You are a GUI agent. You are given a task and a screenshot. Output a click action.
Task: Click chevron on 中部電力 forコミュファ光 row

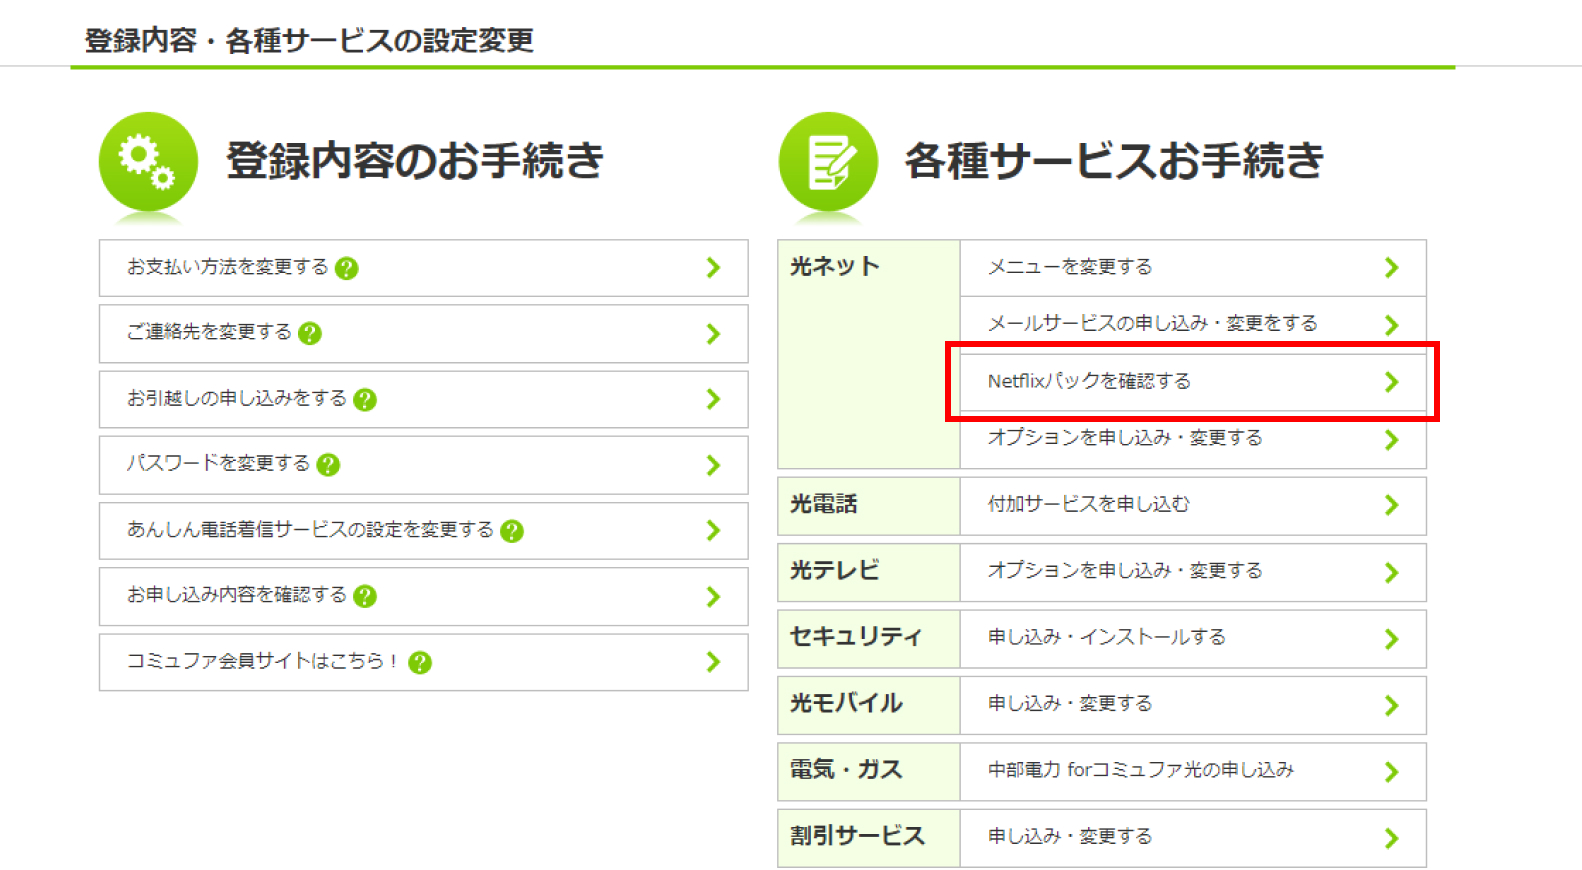[x=1391, y=771]
